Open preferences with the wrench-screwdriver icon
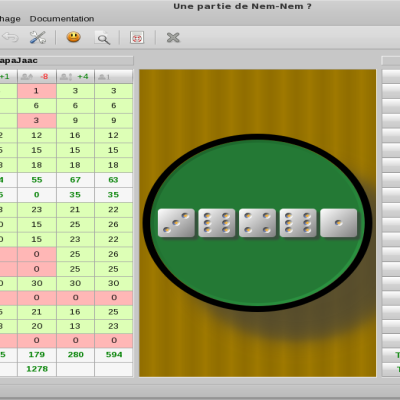The width and height of the screenshot is (400, 400). point(38,37)
